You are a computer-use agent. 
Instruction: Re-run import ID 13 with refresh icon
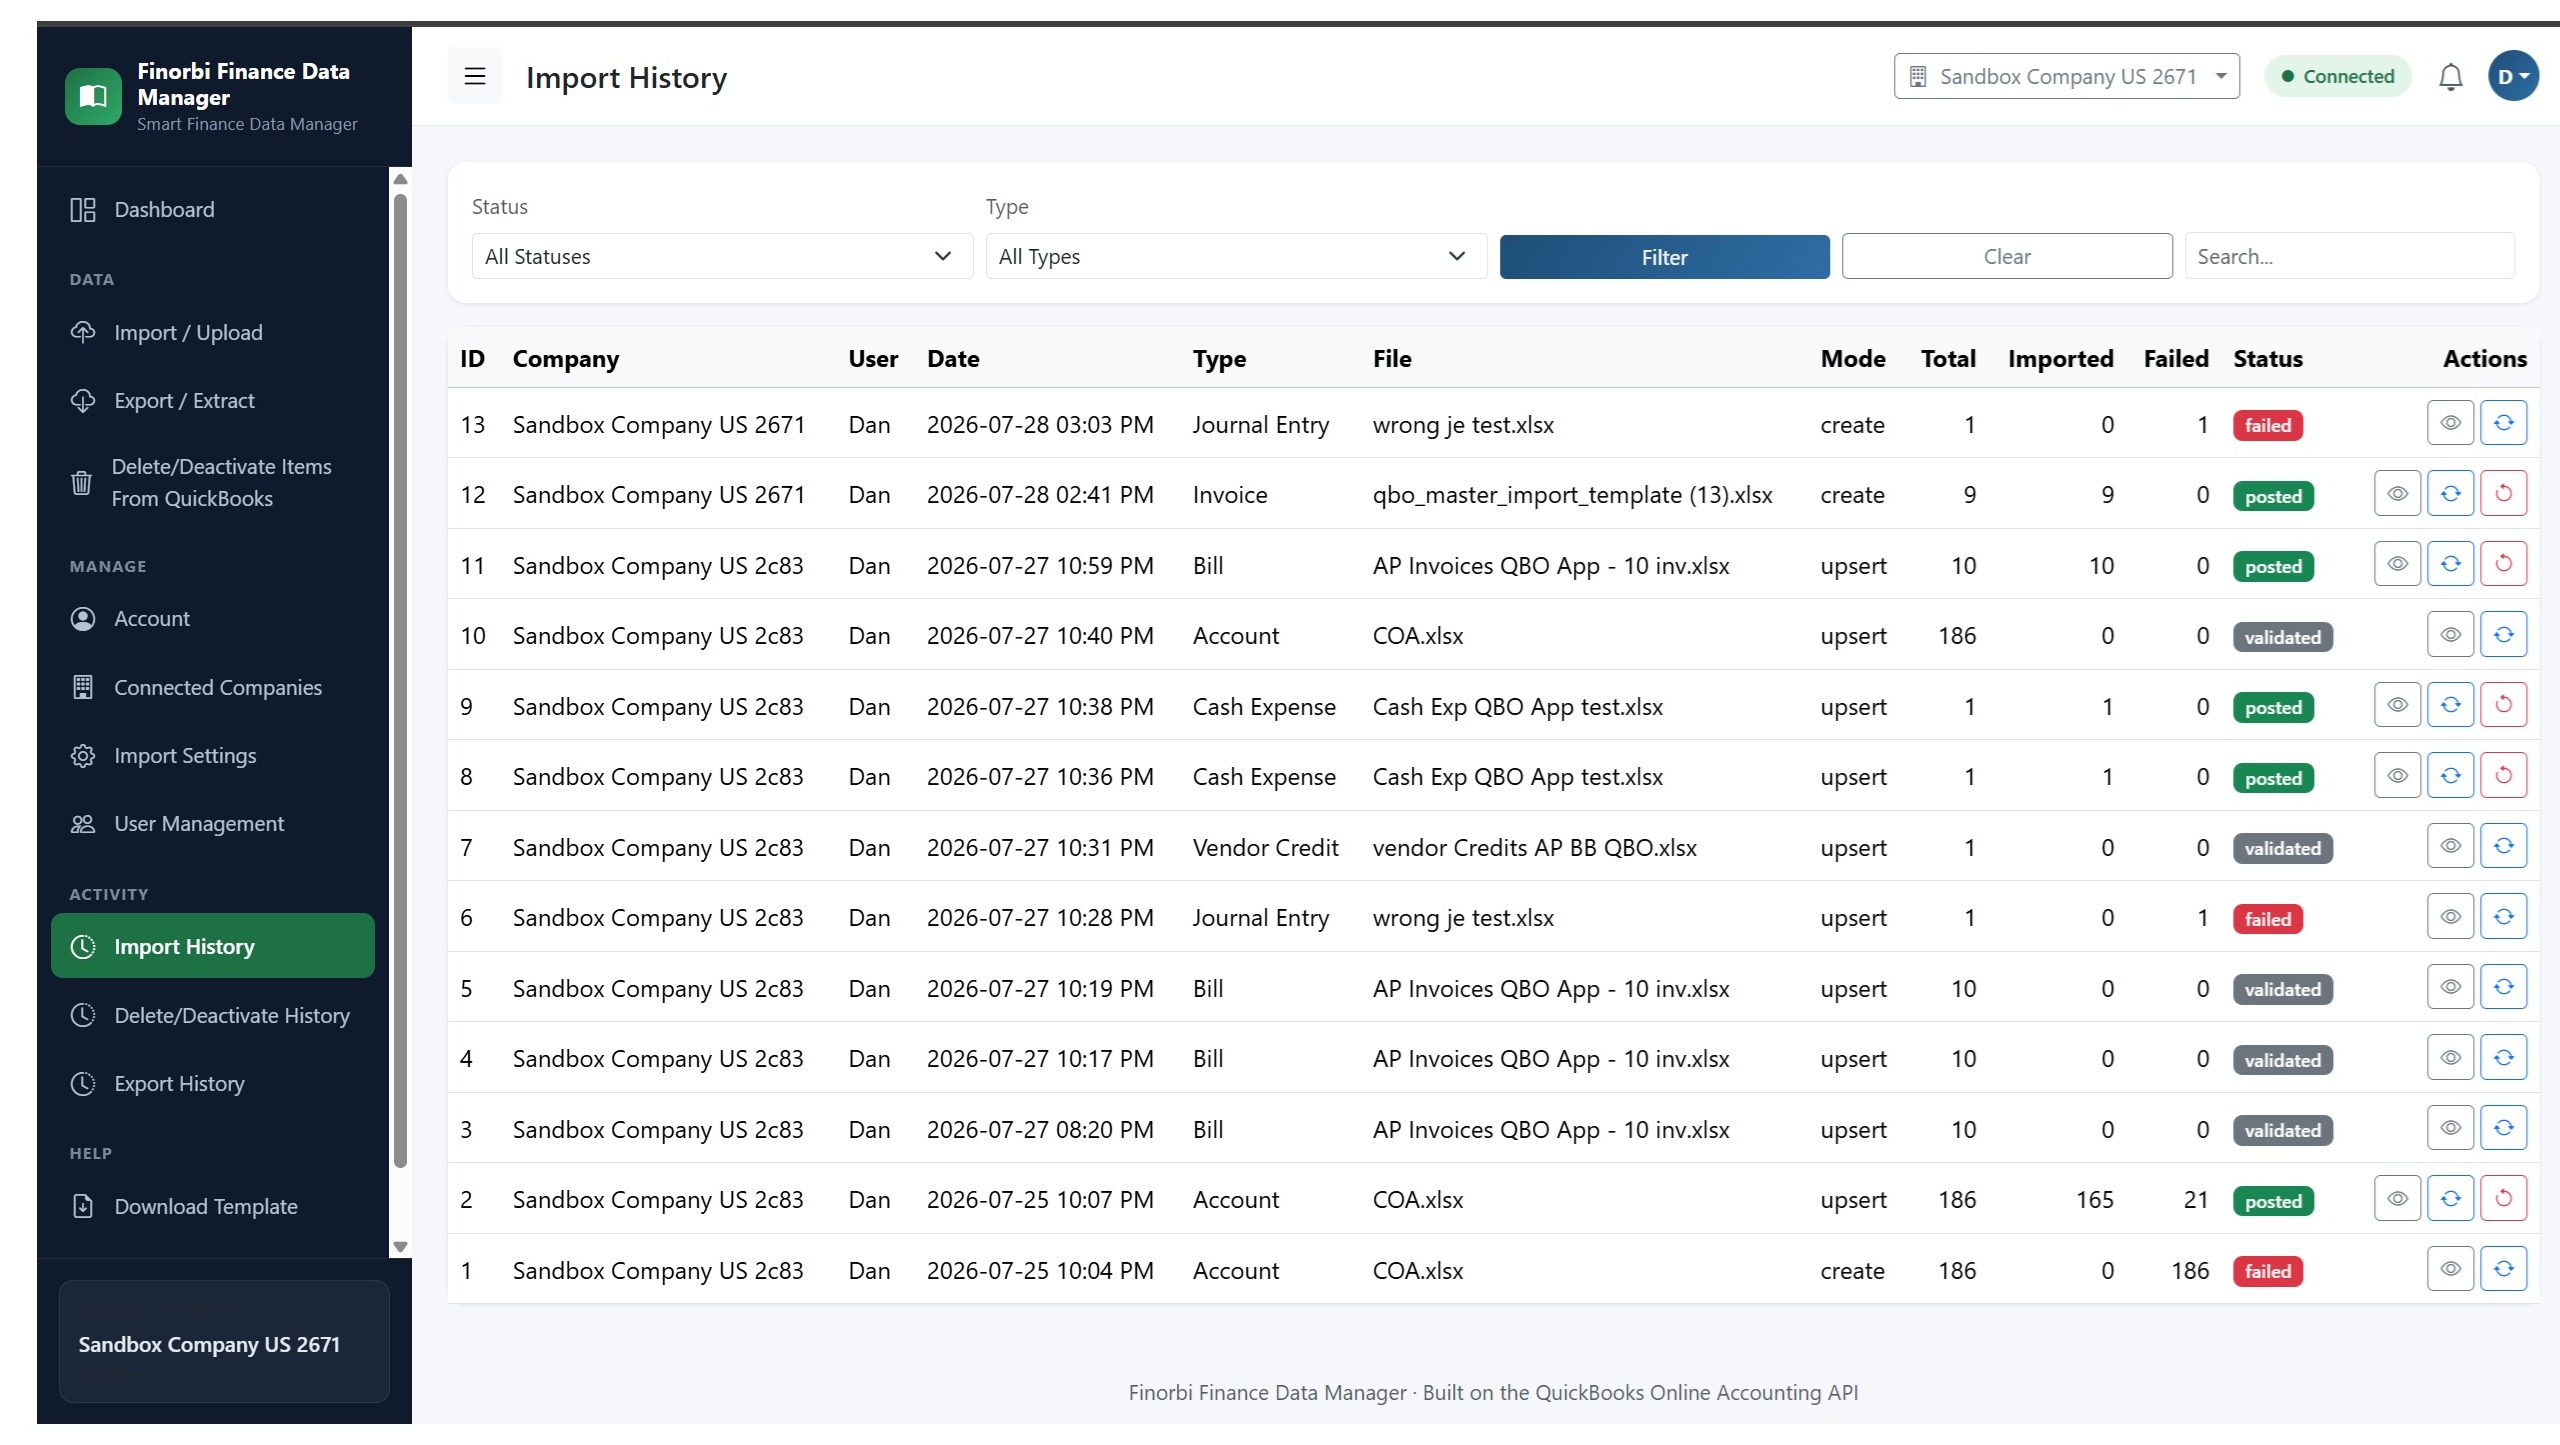click(x=2503, y=423)
